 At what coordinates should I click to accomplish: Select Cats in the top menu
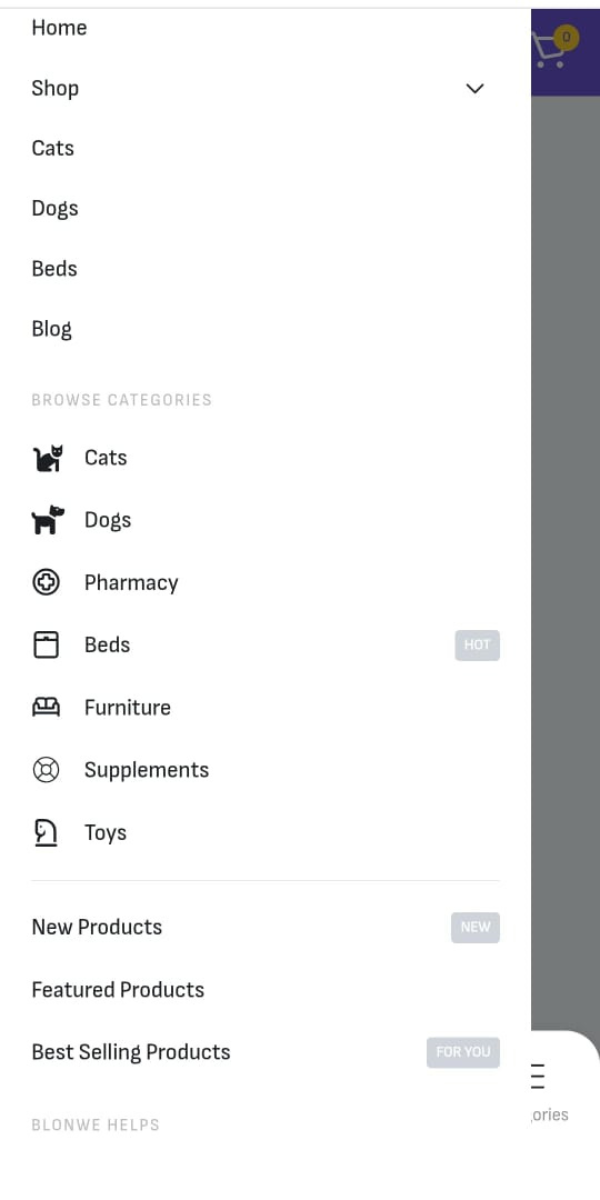coord(52,148)
